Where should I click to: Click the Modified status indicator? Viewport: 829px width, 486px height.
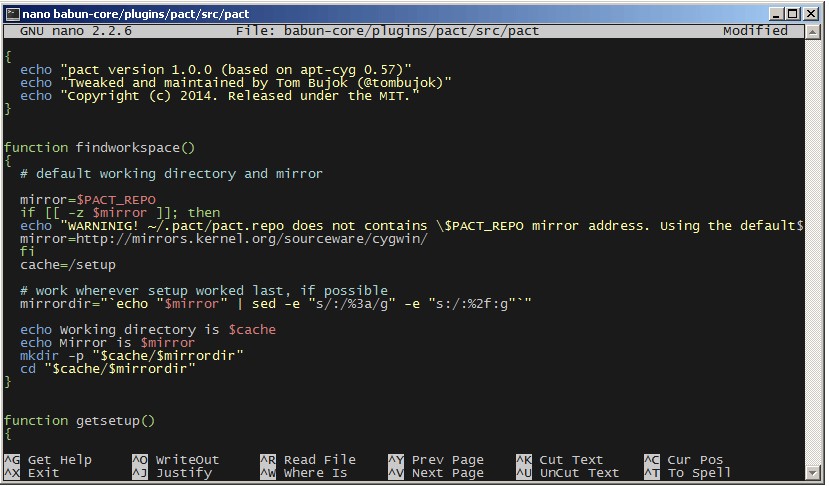pyautogui.click(x=755, y=31)
